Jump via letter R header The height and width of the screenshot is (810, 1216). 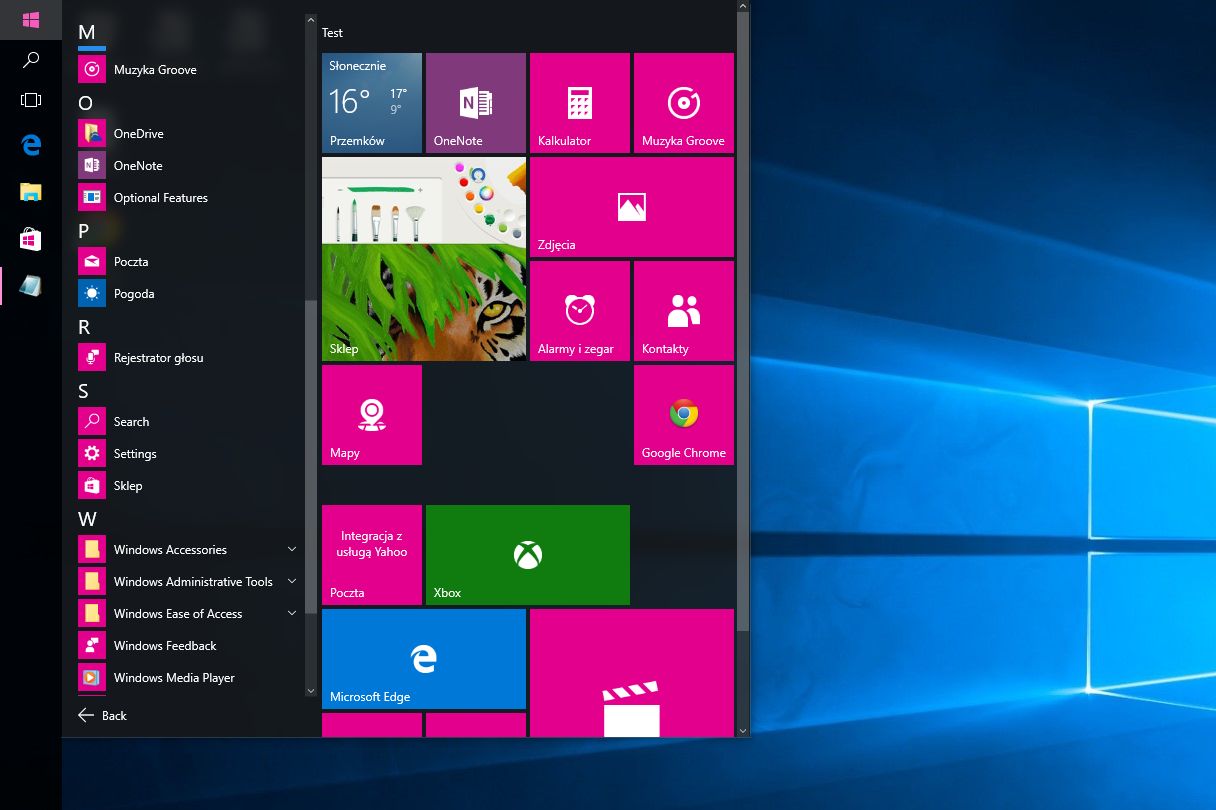[84, 327]
